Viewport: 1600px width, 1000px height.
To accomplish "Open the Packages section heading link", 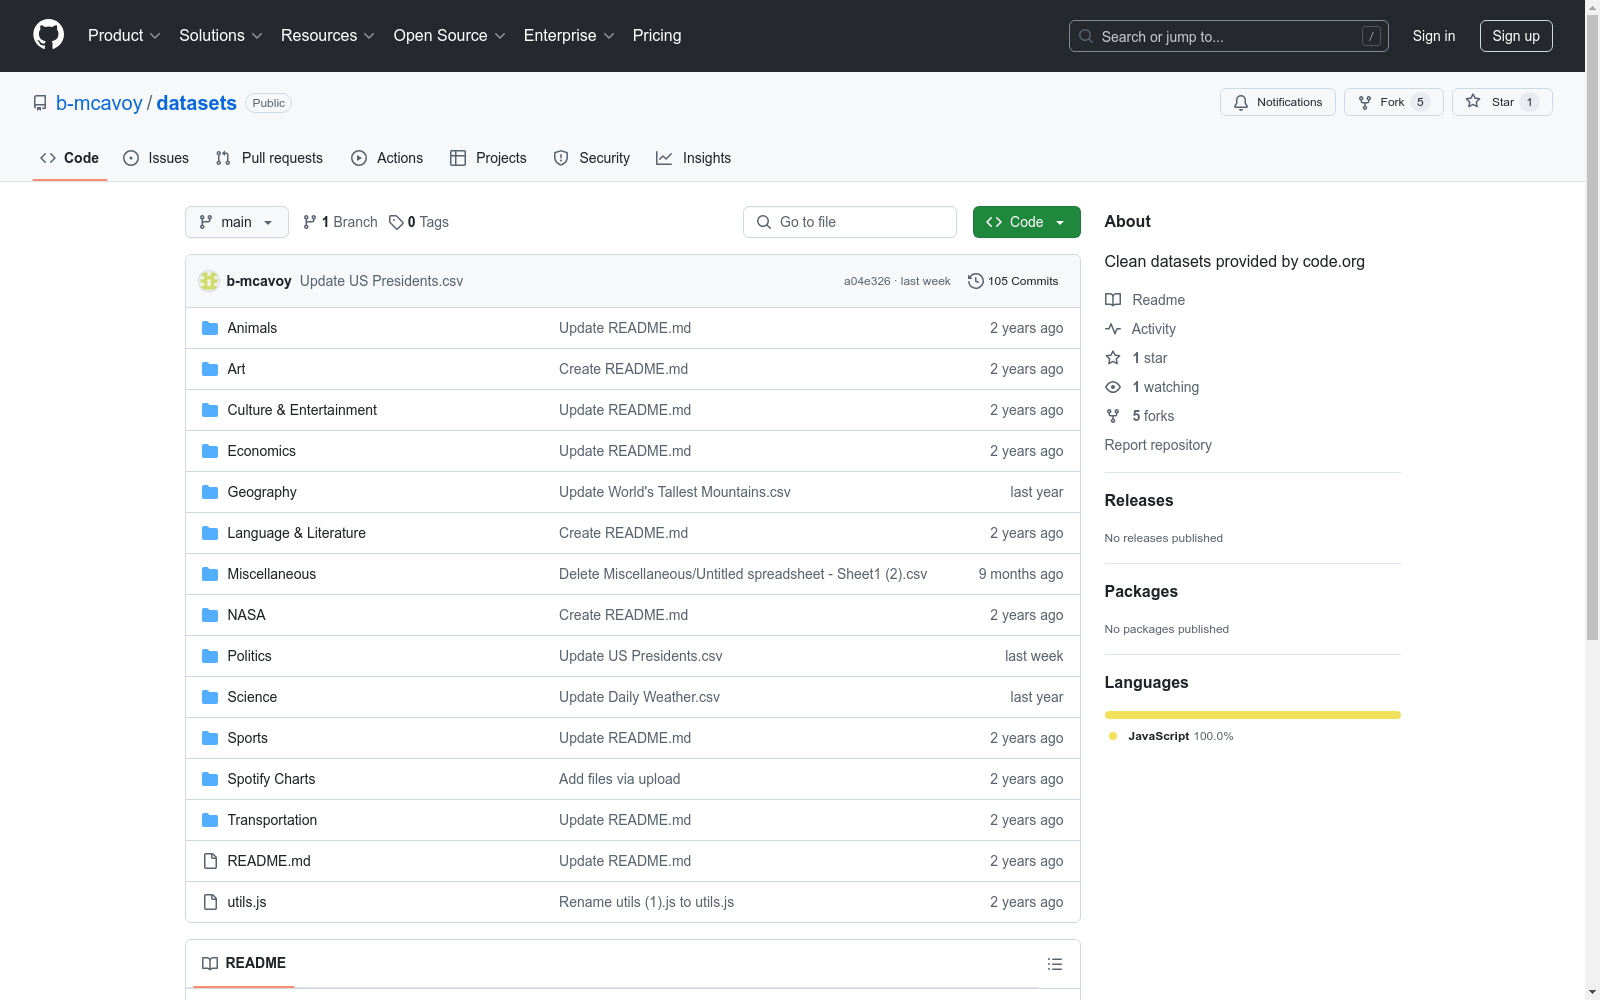I will (1141, 591).
